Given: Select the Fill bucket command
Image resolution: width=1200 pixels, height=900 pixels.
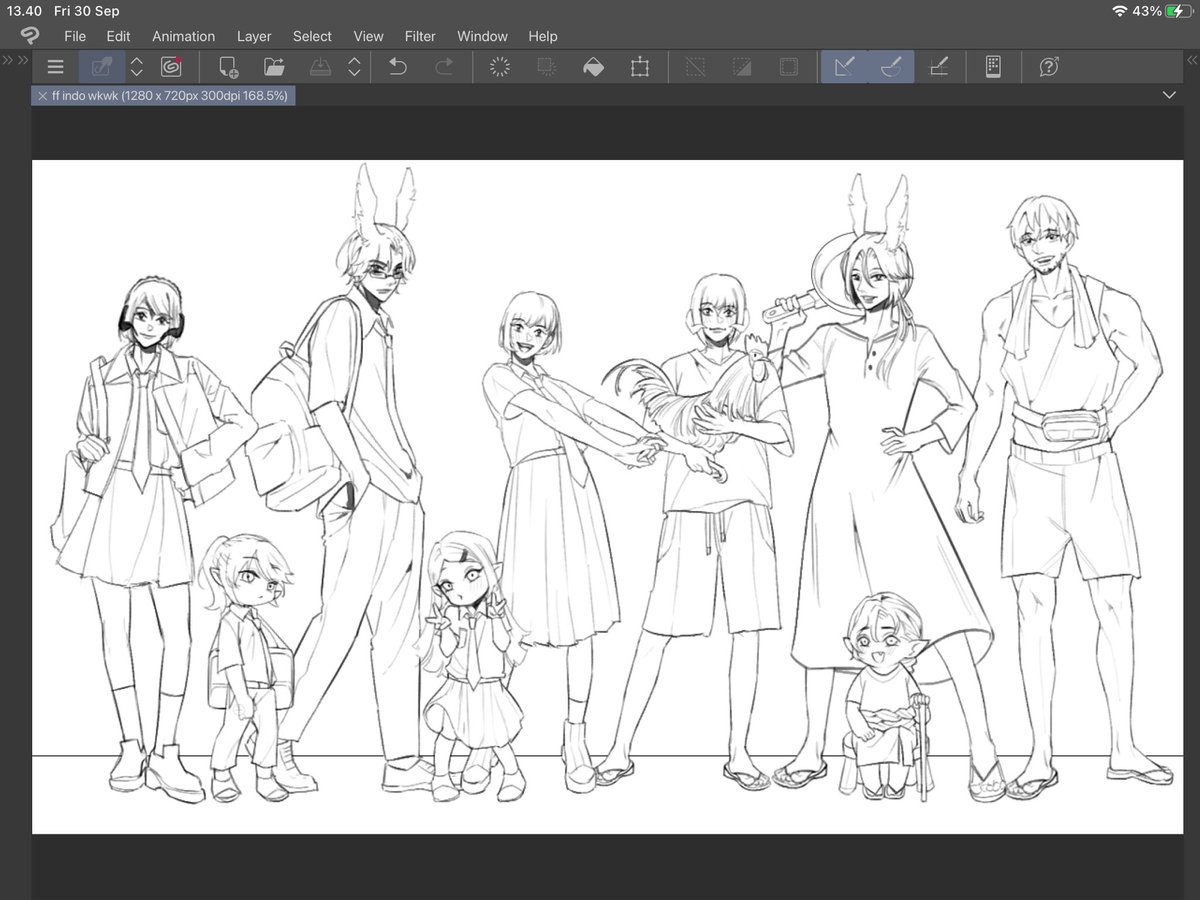Looking at the screenshot, I should (593, 67).
